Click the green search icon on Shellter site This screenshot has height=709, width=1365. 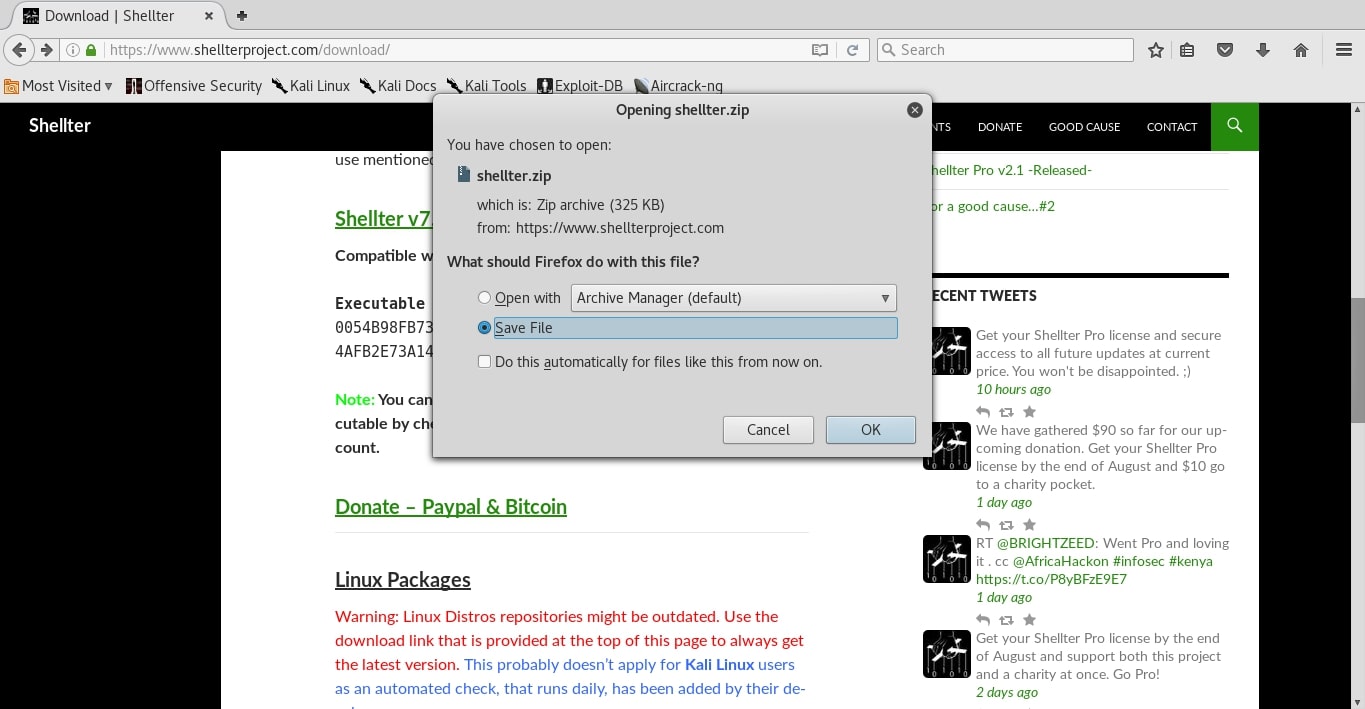click(1235, 126)
